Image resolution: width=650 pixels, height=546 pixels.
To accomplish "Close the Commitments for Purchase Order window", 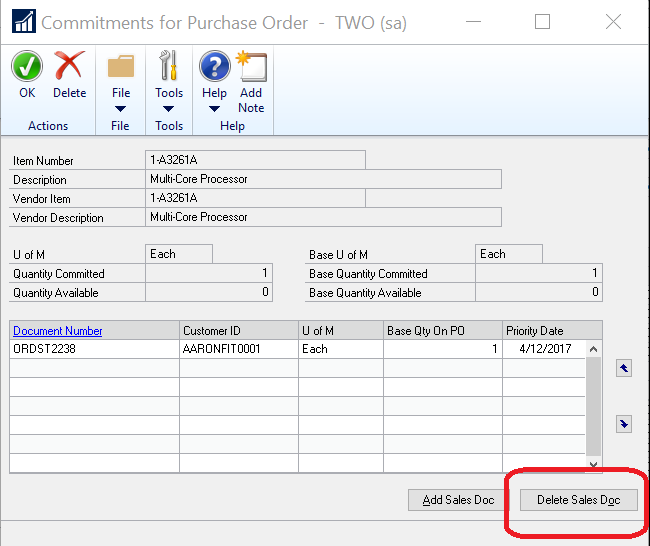I will click(x=613, y=22).
